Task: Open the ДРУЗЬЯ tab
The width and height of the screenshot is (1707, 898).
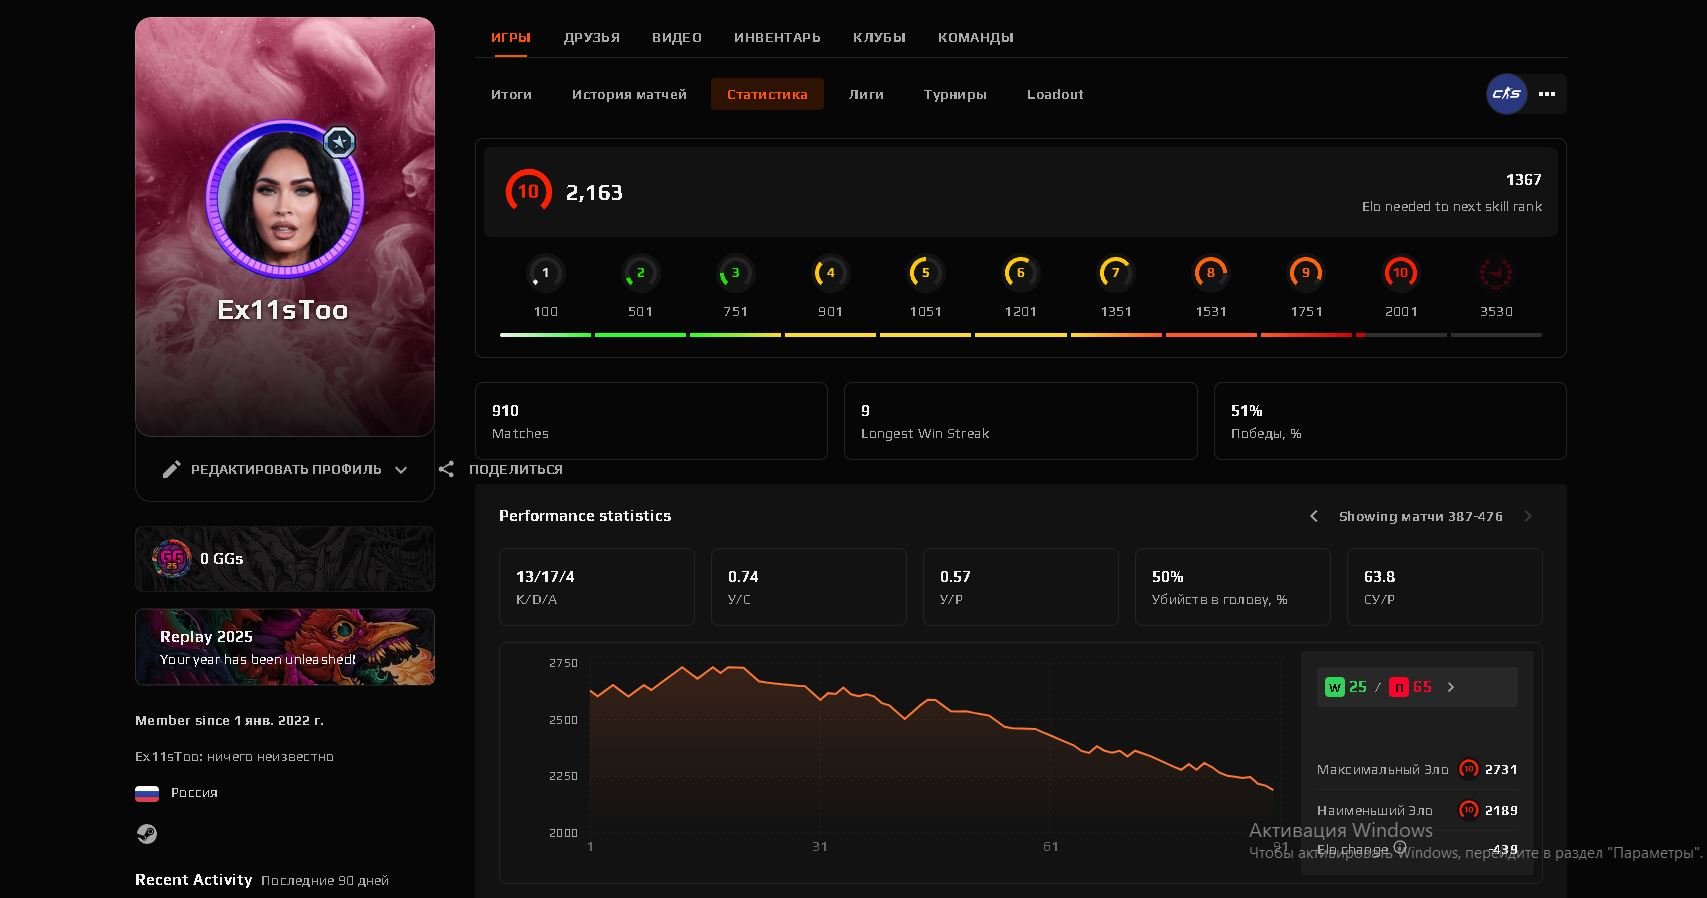Action: coord(591,37)
